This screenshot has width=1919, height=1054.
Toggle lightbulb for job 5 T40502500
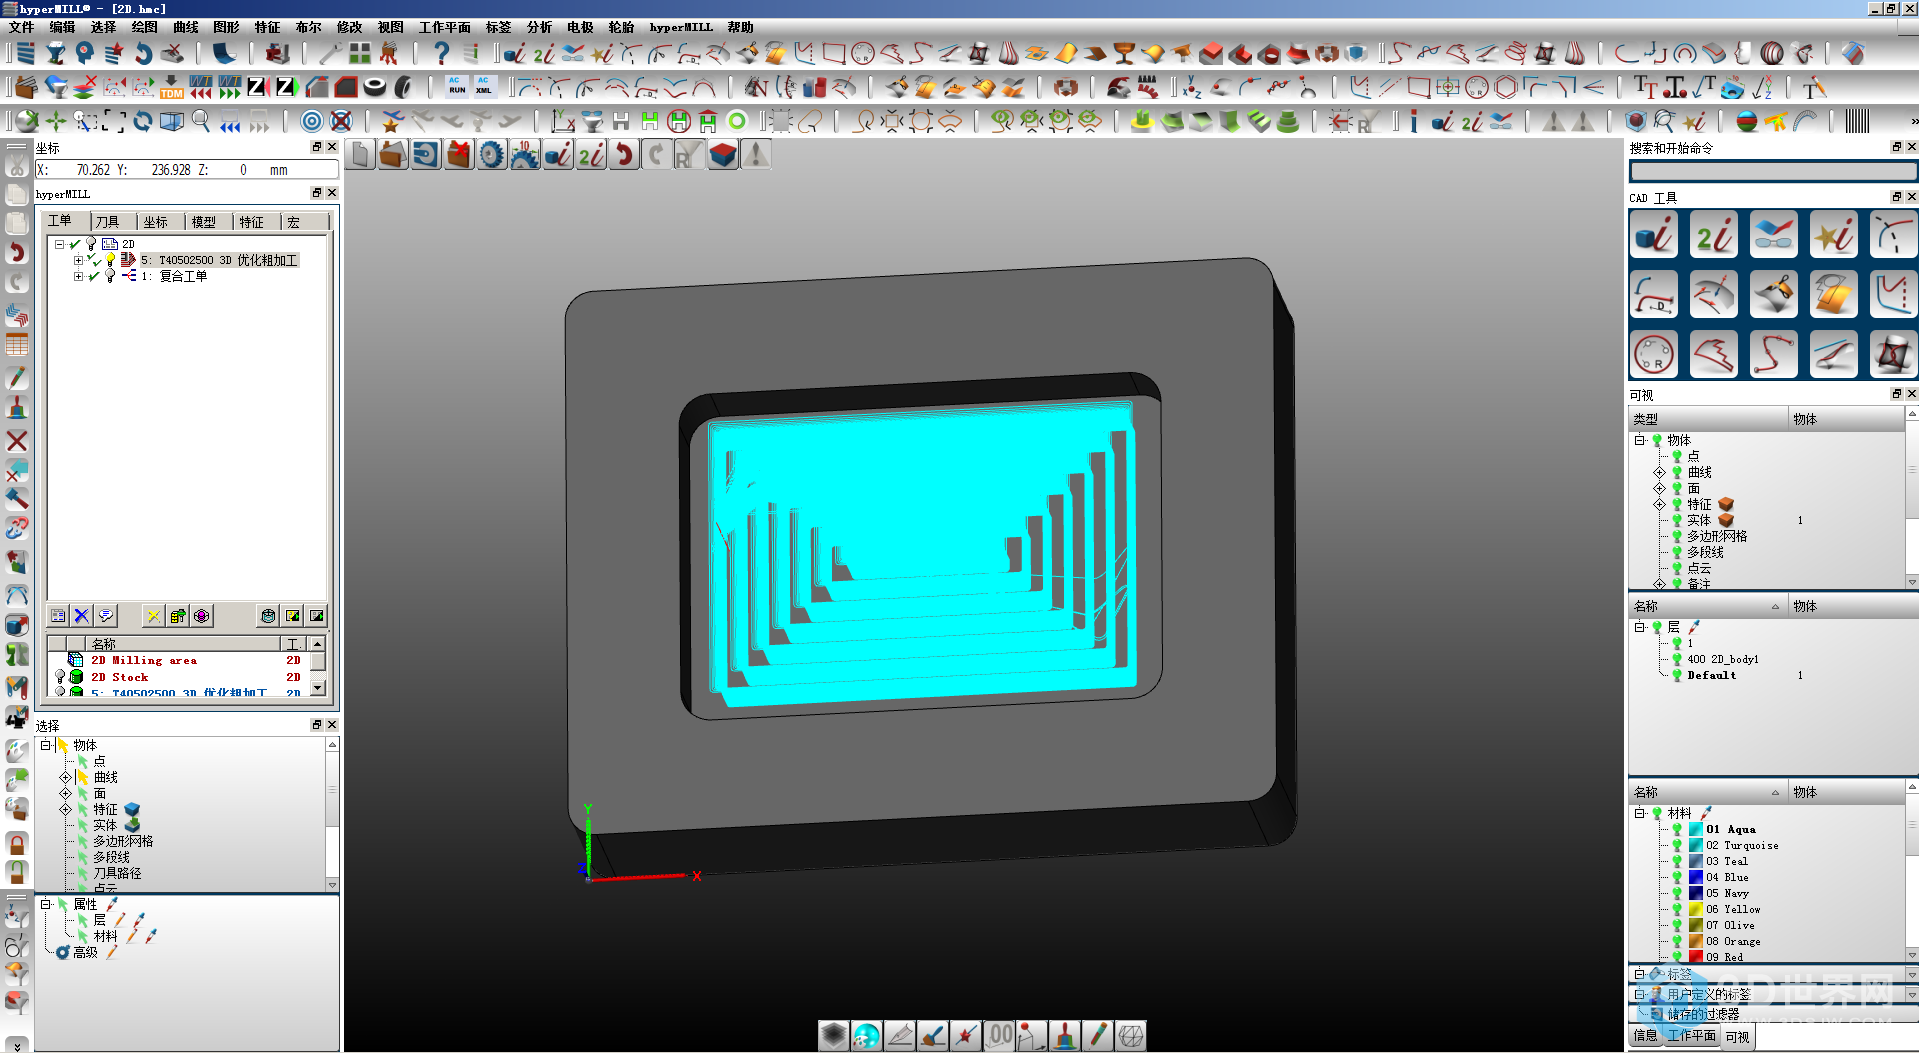[111, 260]
